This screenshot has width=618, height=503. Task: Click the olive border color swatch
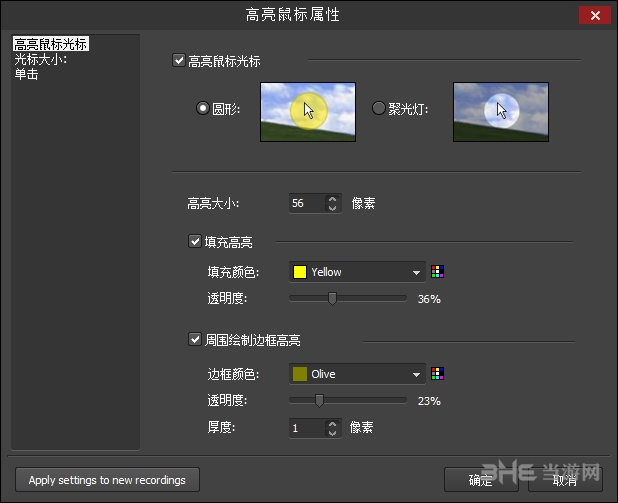tap(300, 374)
